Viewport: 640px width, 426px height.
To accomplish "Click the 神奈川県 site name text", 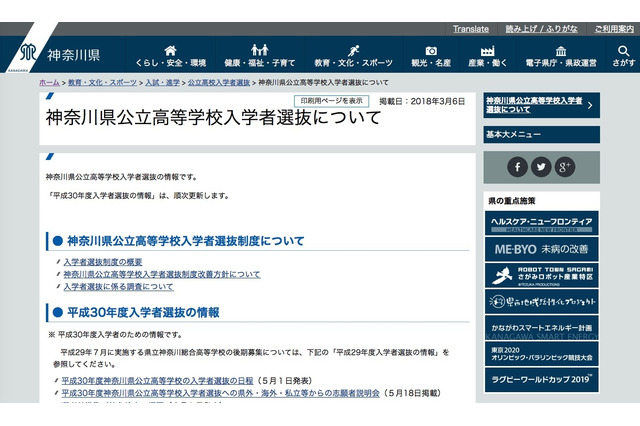I will pyautogui.click(x=73, y=55).
